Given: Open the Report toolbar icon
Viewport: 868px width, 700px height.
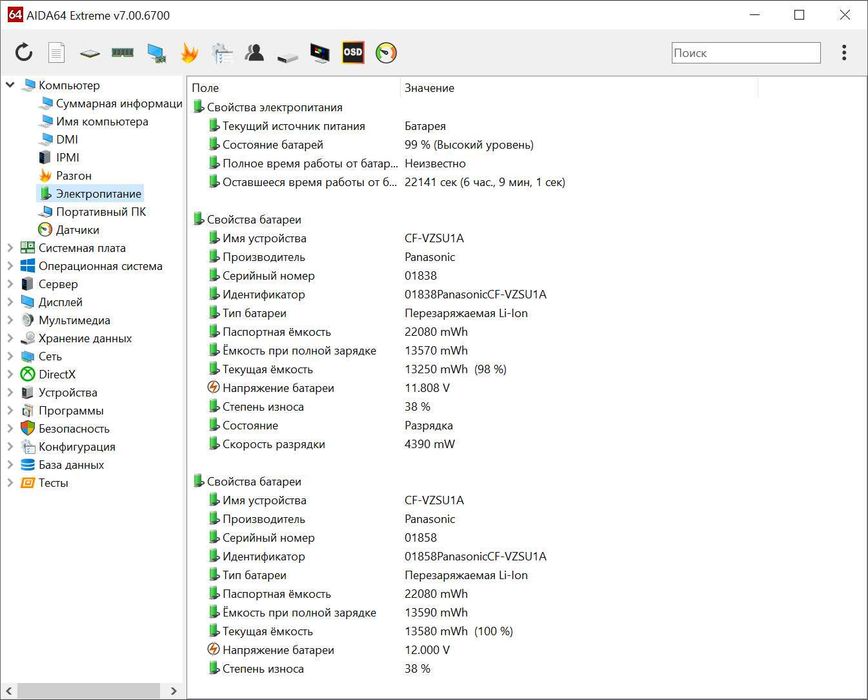Looking at the screenshot, I should (56, 53).
